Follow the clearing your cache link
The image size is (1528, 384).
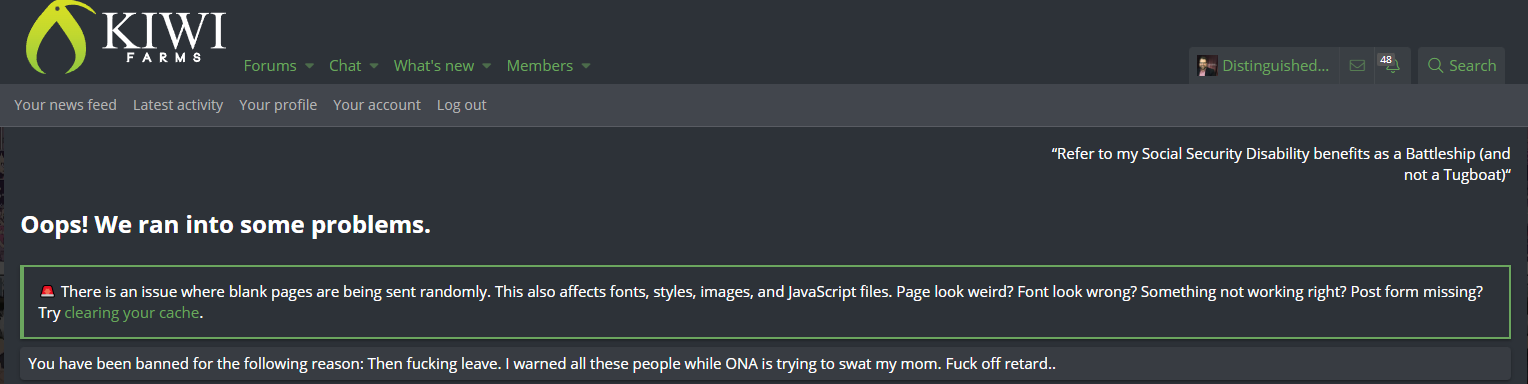point(132,313)
